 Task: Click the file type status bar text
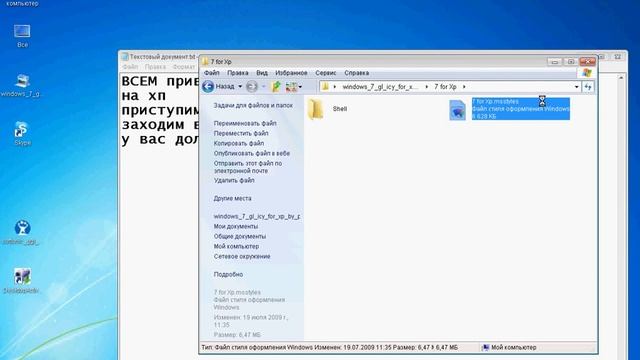coord(329,347)
